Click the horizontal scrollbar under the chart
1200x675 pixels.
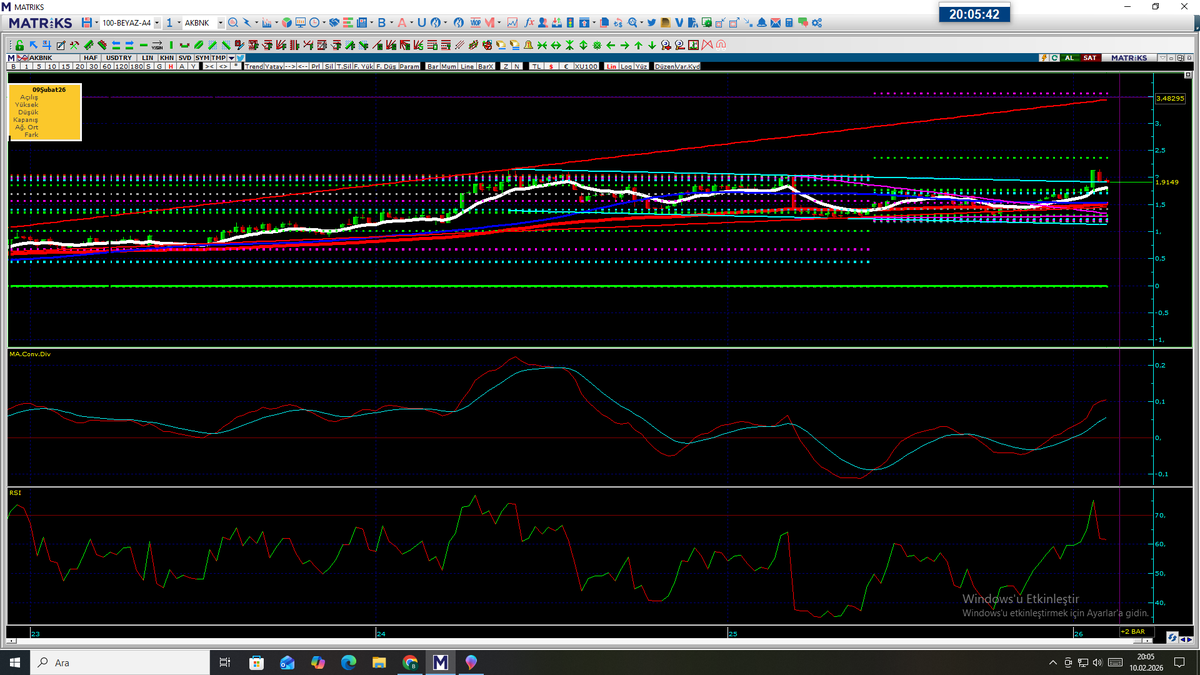[580, 641]
